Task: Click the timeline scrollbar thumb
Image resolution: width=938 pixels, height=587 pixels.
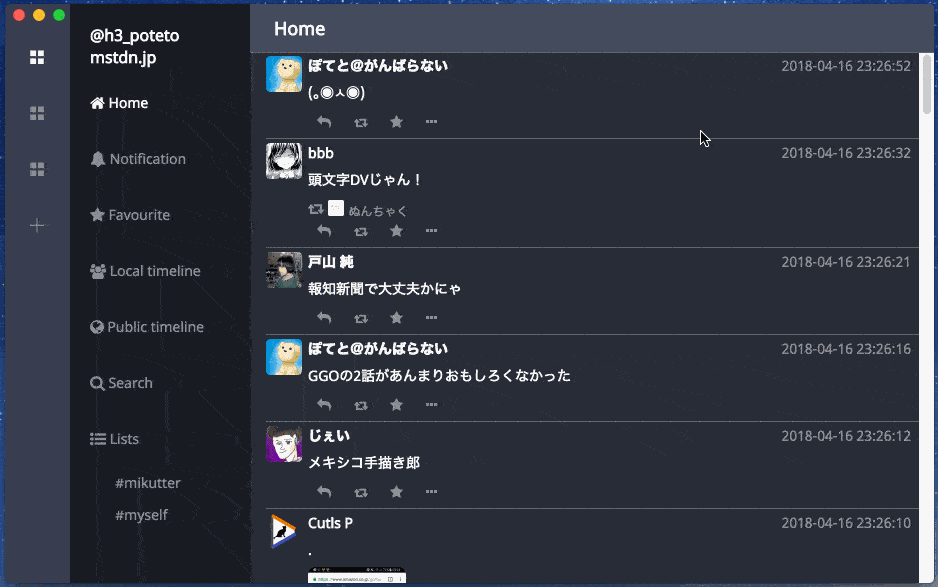Action: pyautogui.click(x=927, y=84)
